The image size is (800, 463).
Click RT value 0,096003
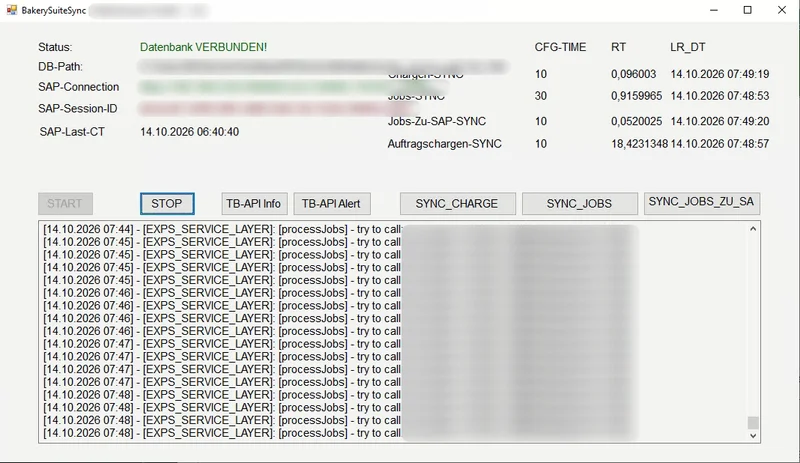(634, 74)
